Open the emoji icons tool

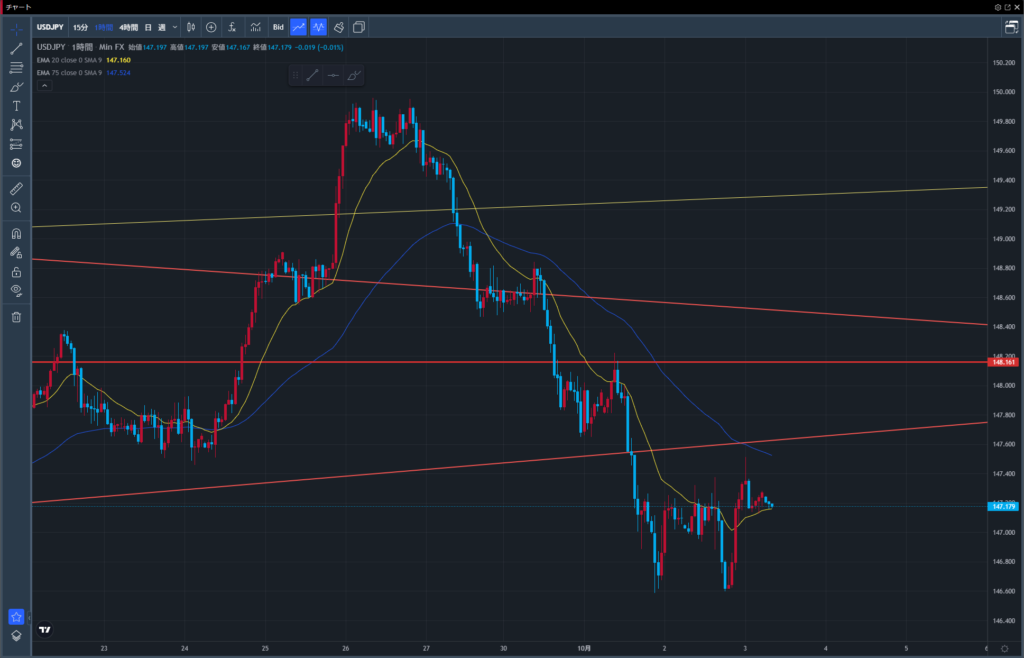[x=16, y=162]
